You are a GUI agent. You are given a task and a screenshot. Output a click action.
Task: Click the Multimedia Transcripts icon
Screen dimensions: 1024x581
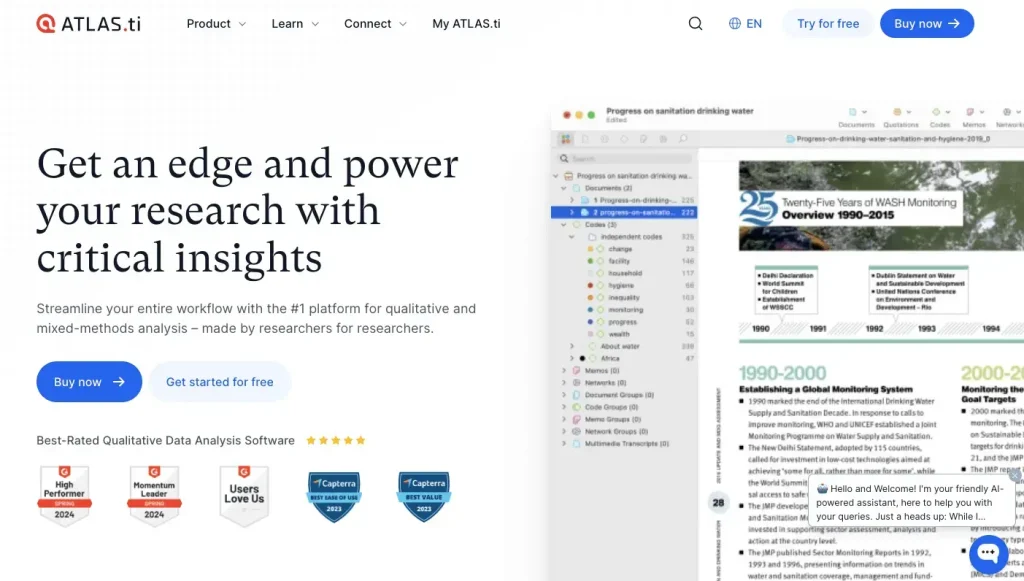(577, 444)
